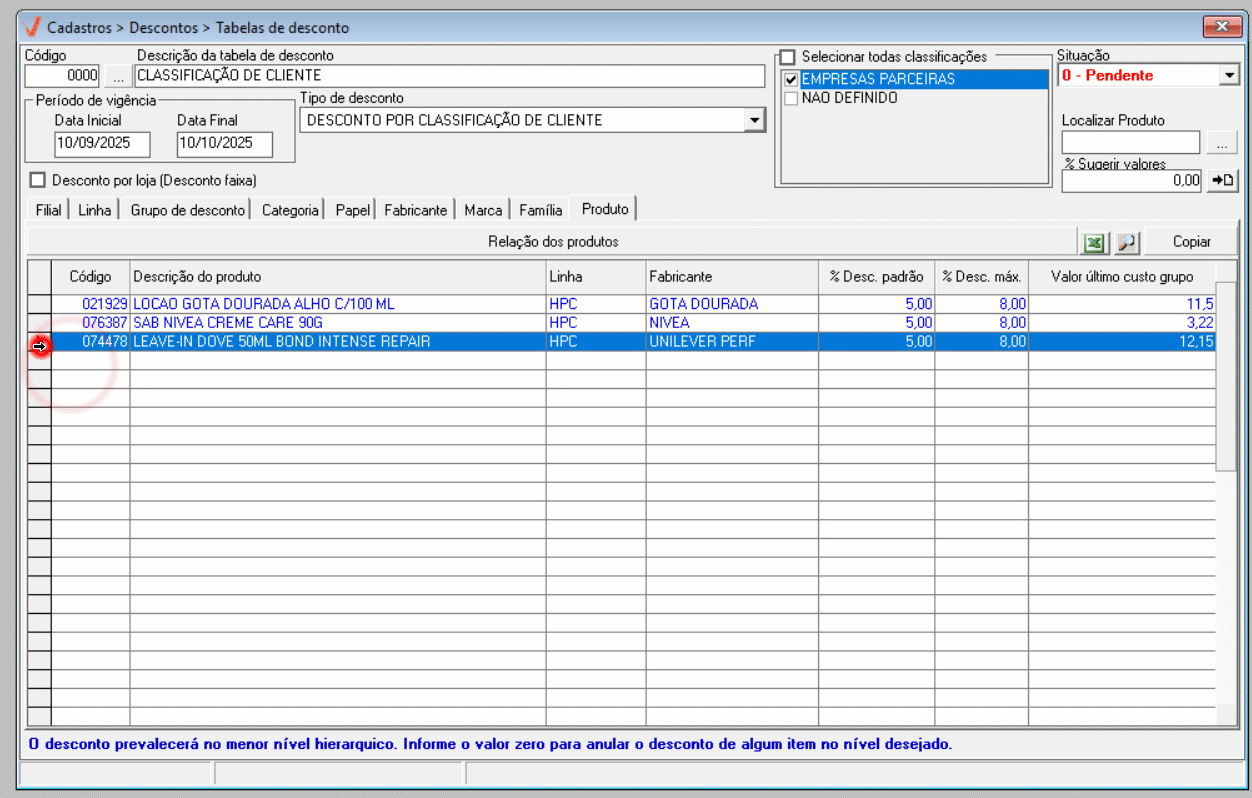Enable Desconto por loja checkbox

(x=38, y=181)
